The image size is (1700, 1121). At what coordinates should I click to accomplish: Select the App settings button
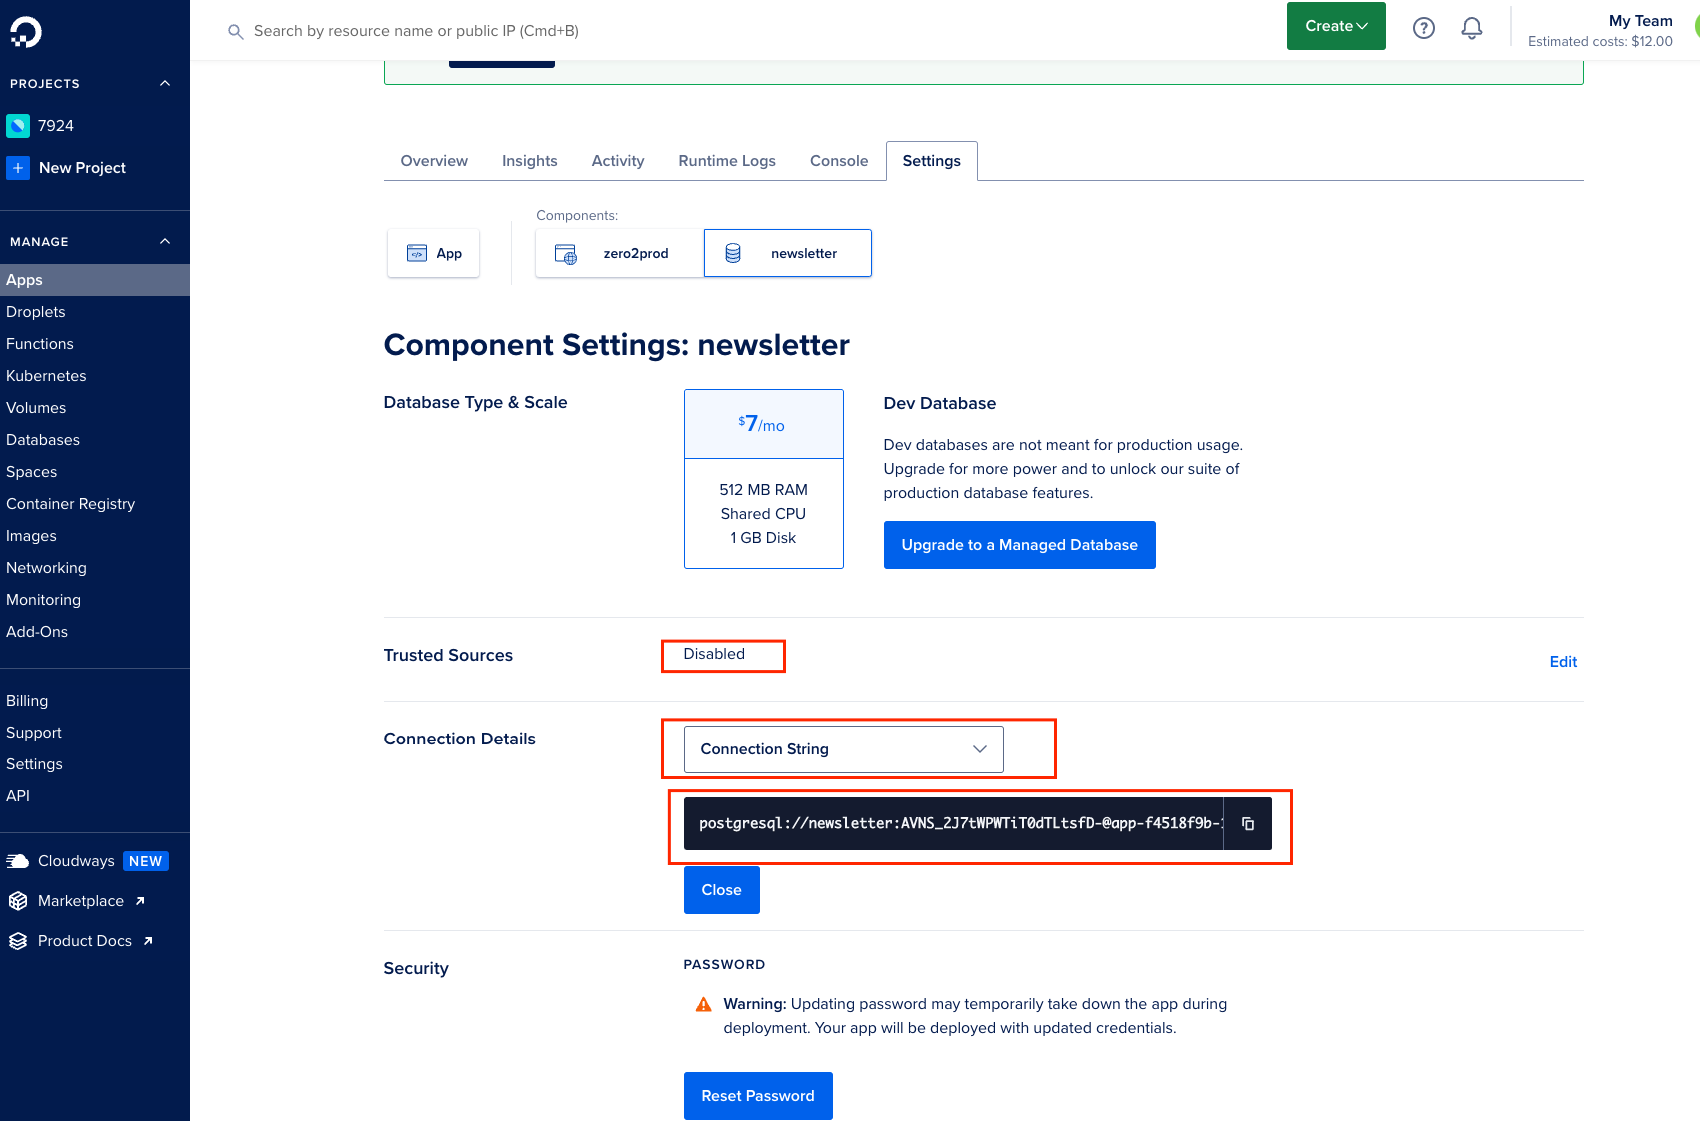tap(433, 253)
